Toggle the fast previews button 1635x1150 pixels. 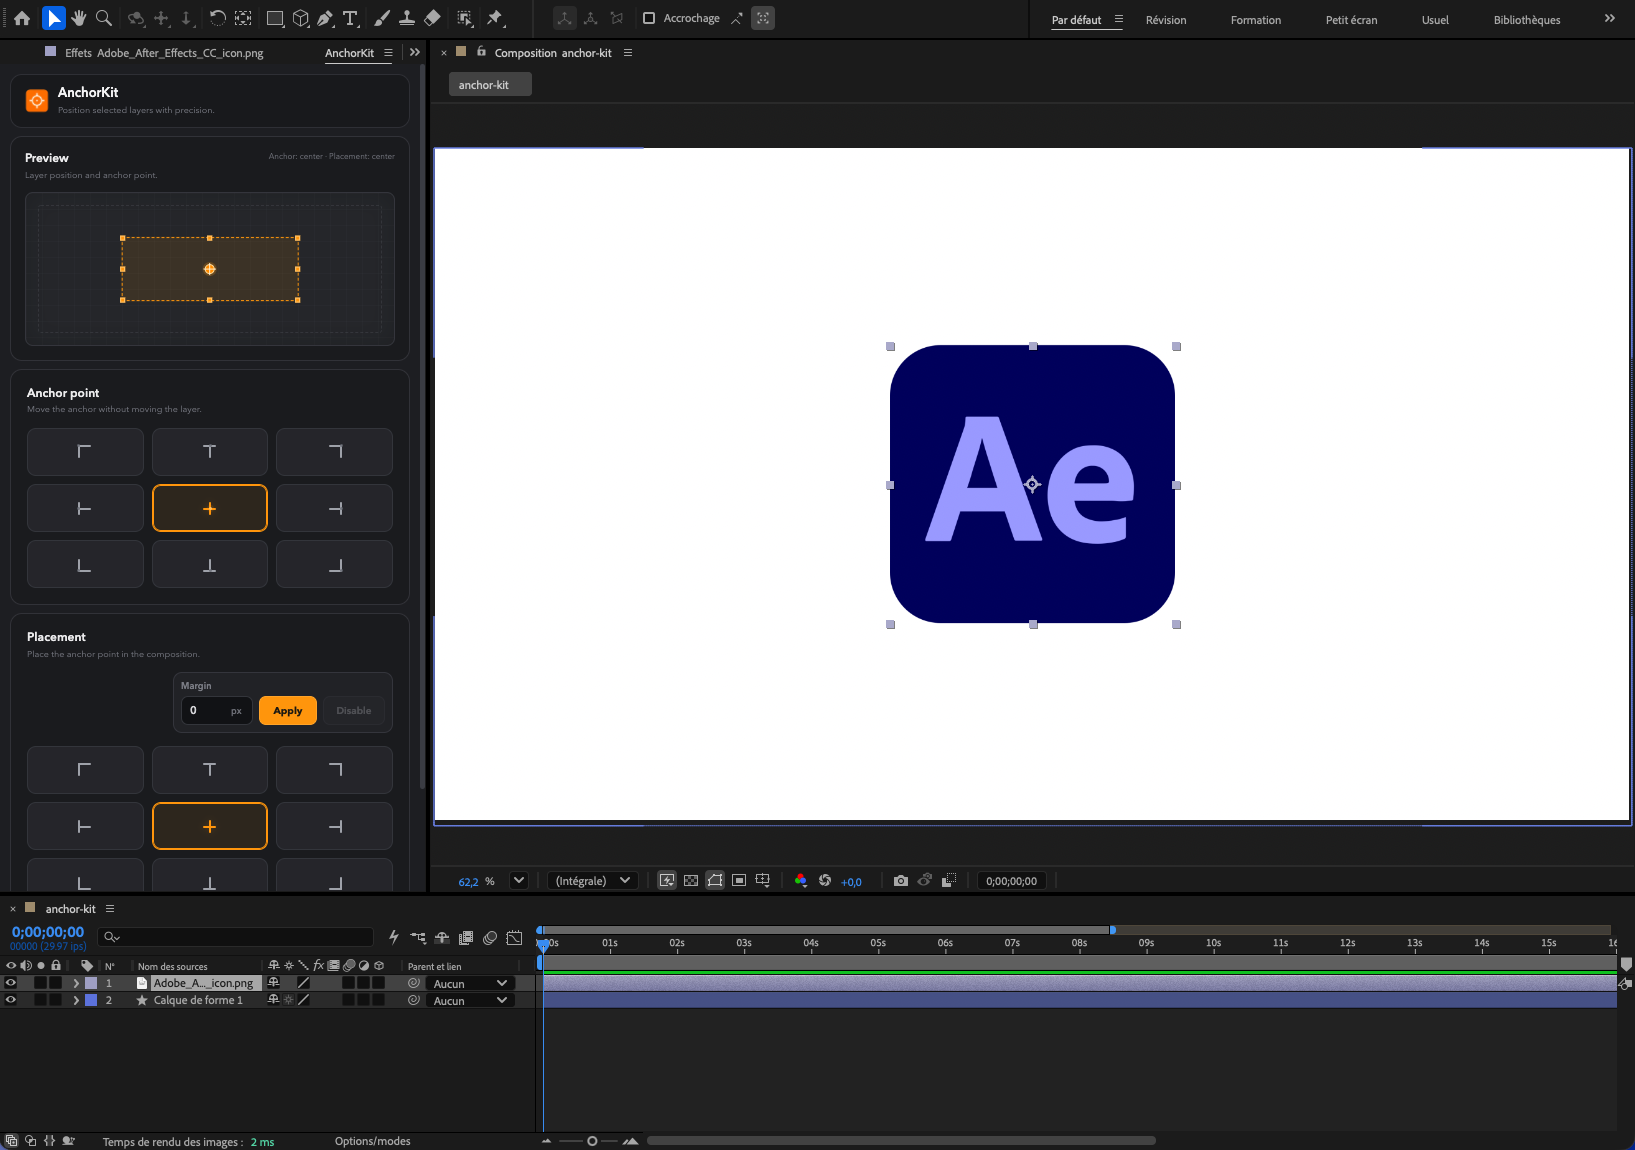point(667,881)
